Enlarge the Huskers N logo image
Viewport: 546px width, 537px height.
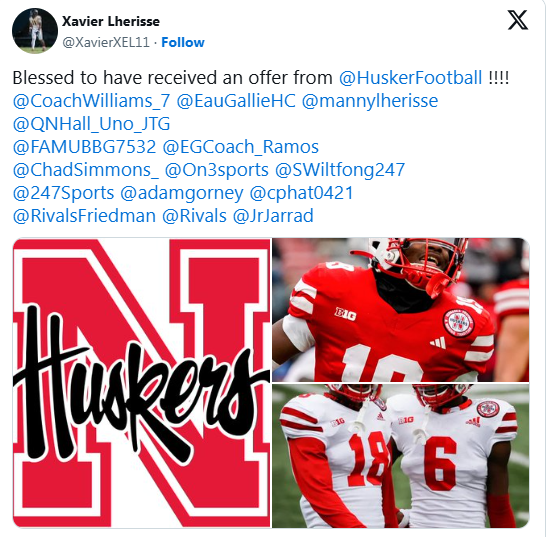click(142, 383)
